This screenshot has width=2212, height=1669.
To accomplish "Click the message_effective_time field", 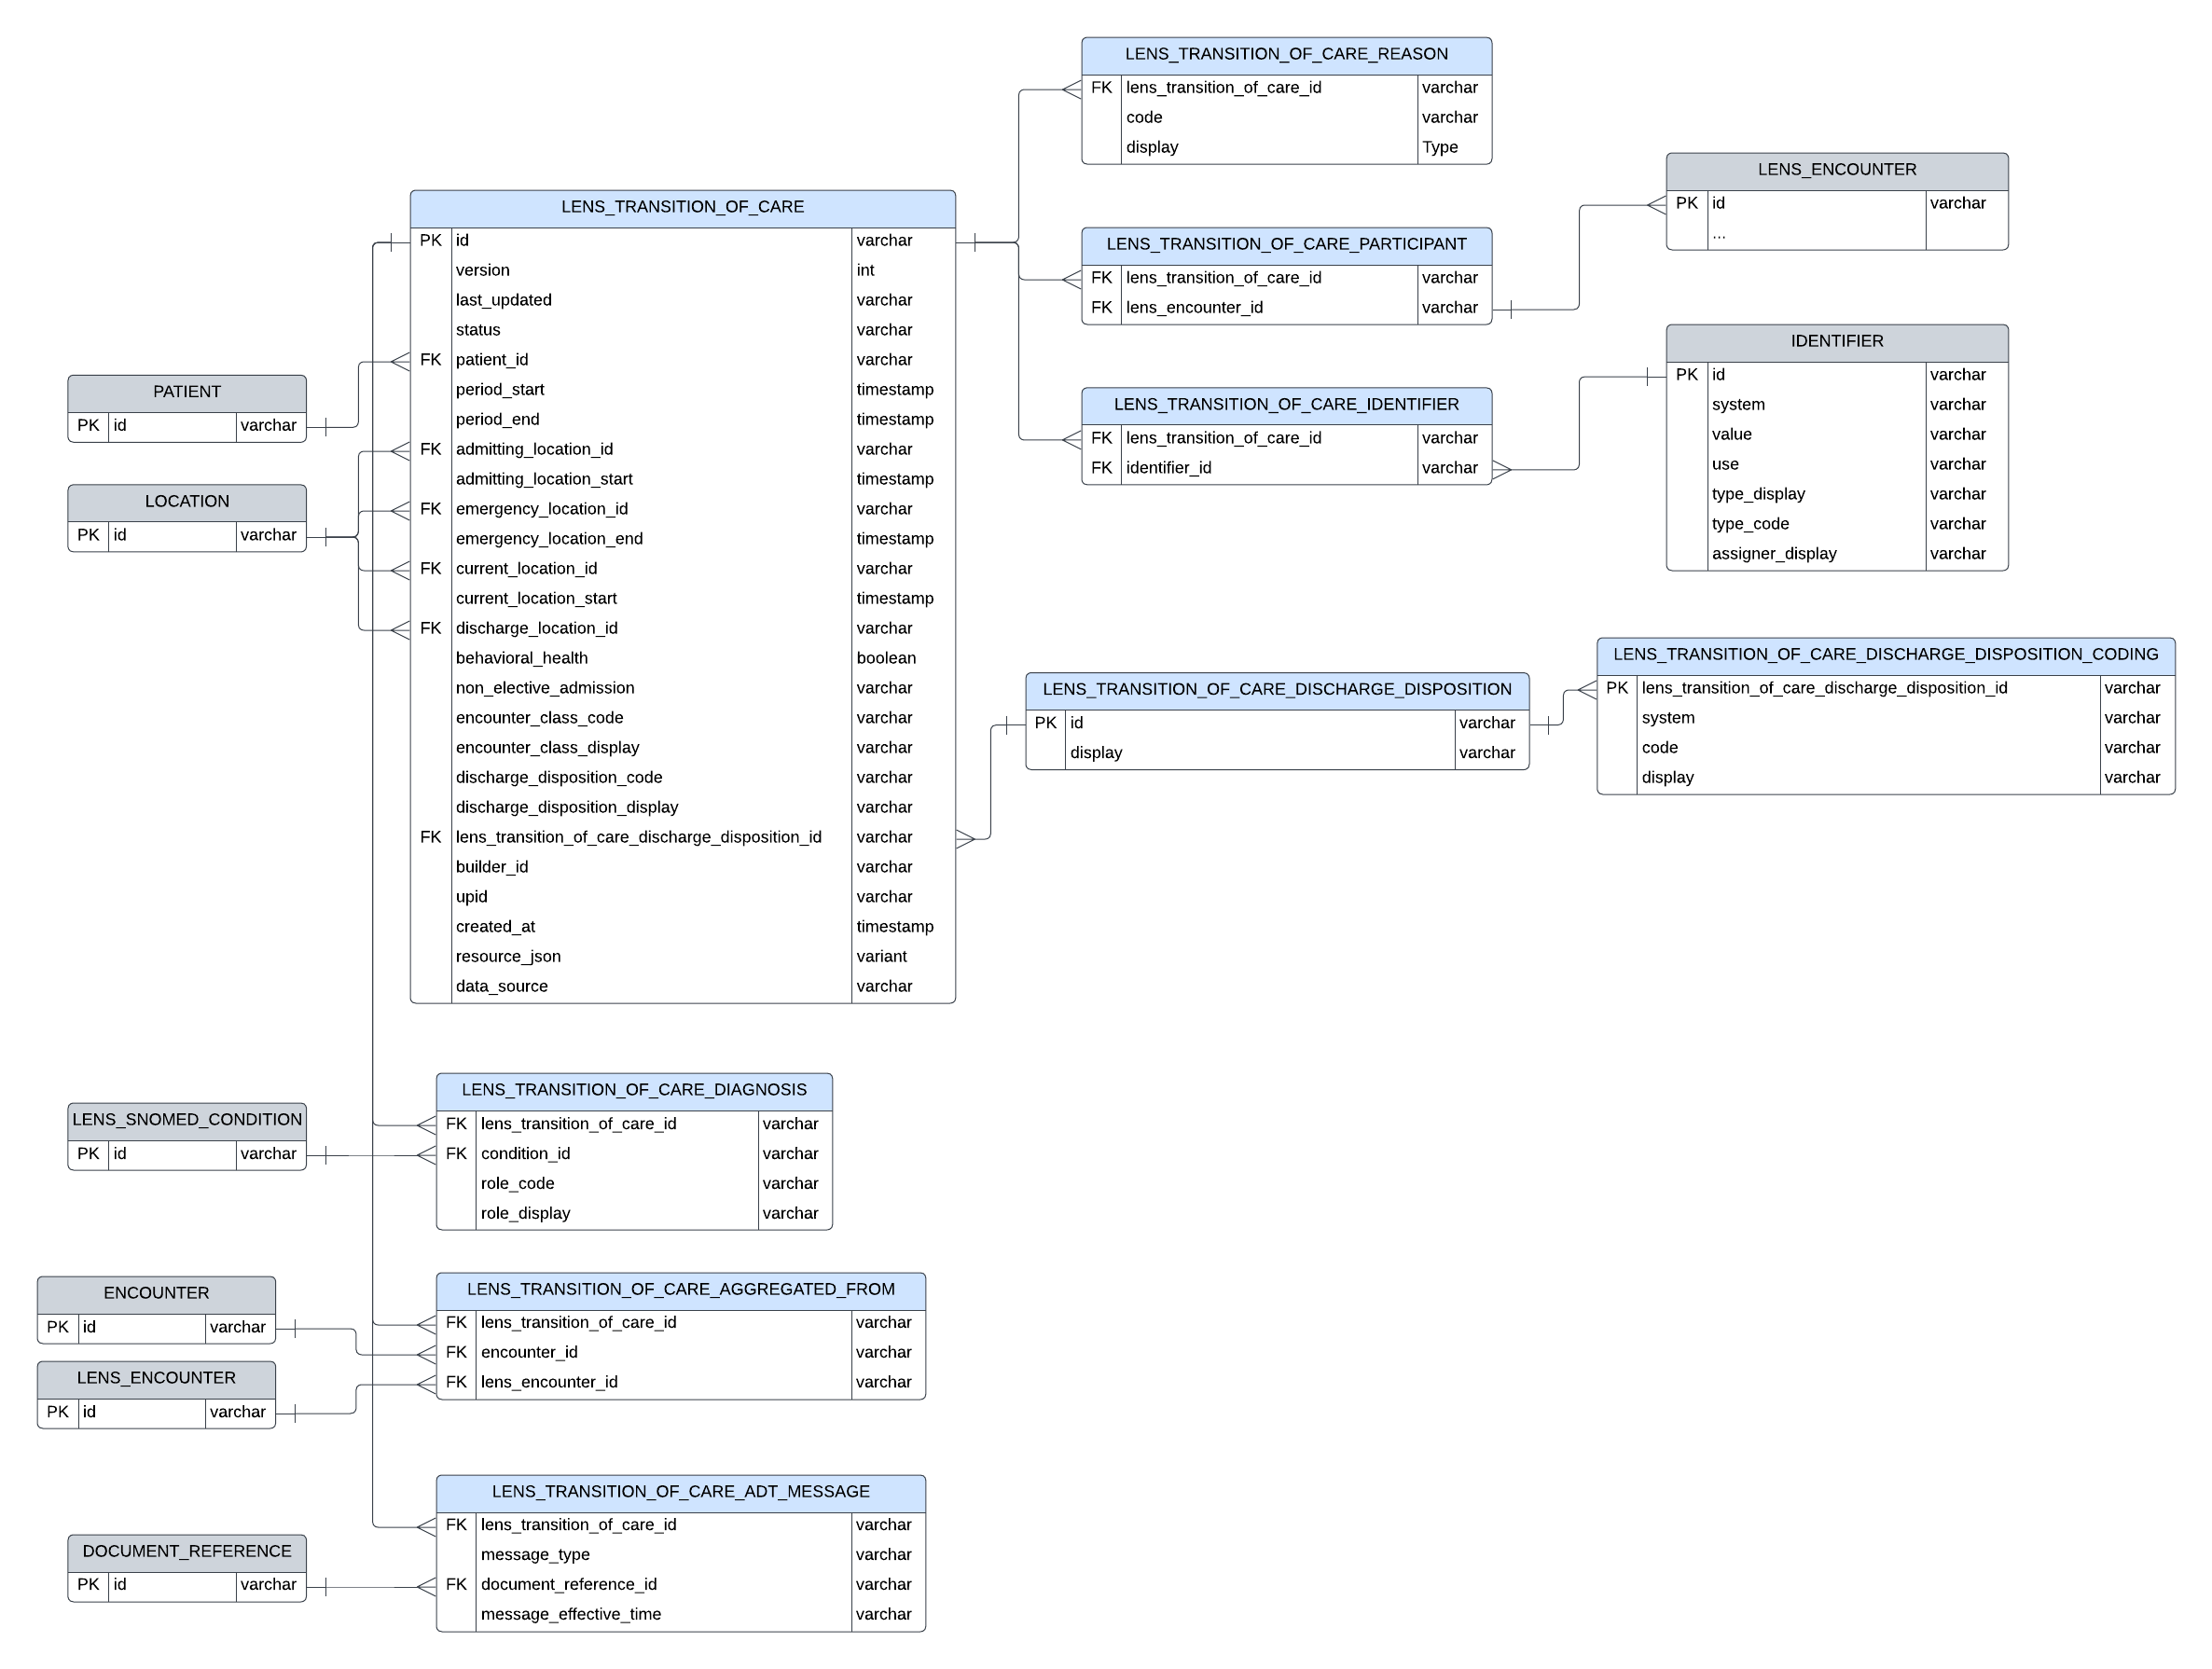I will (571, 1614).
